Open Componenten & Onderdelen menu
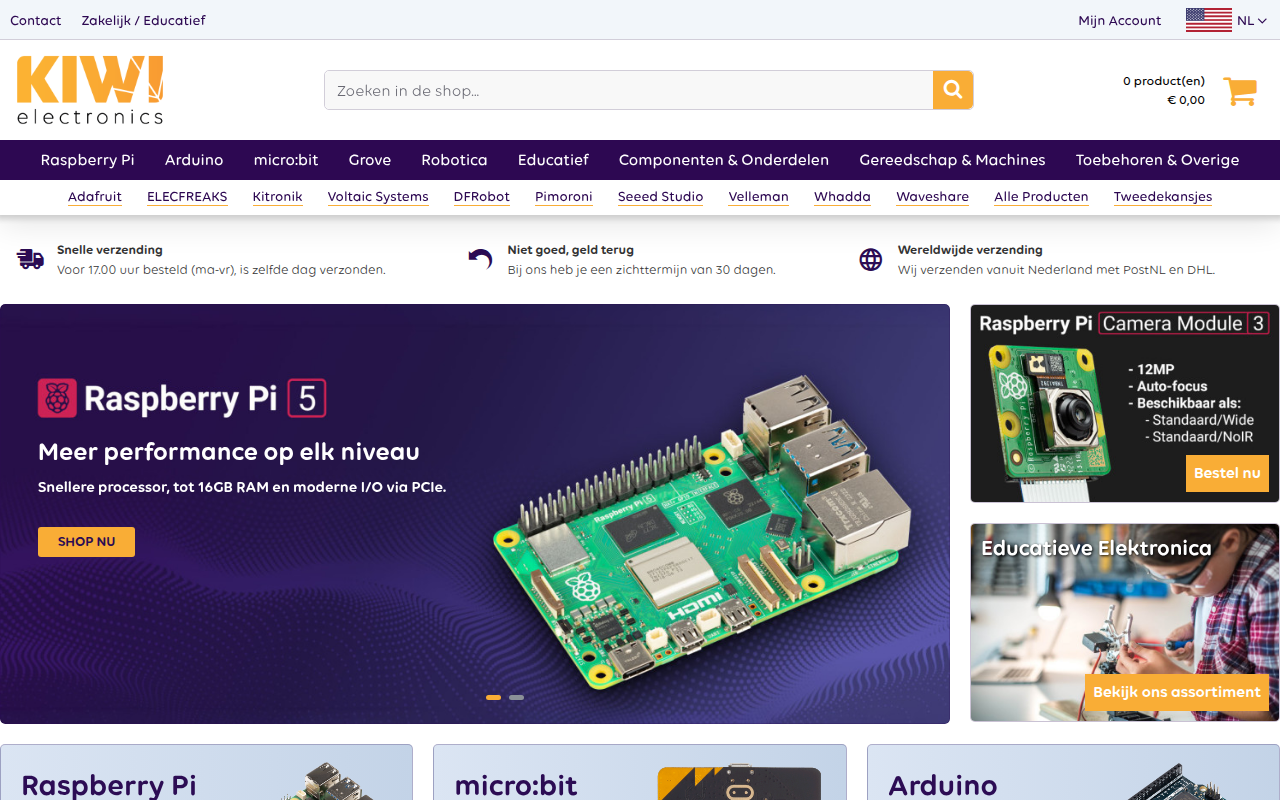This screenshot has width=1280, height=800. 724,160
